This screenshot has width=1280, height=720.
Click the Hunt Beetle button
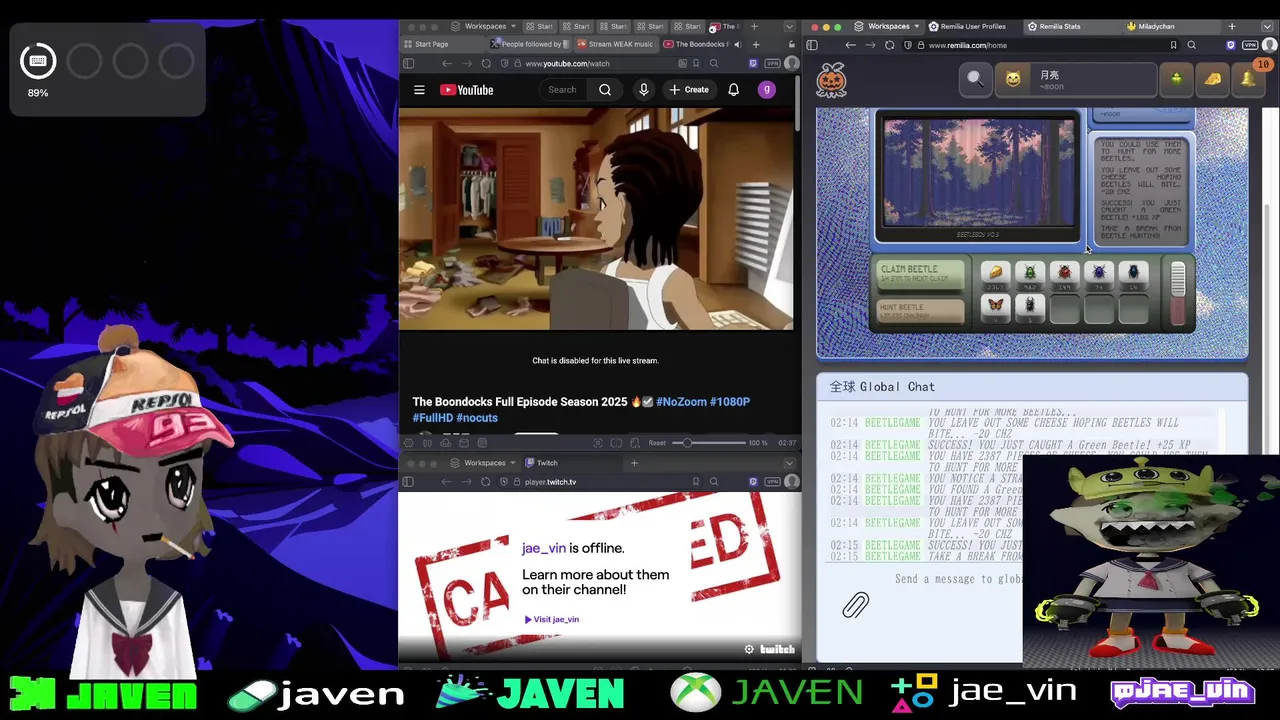[x=921, y=311]
